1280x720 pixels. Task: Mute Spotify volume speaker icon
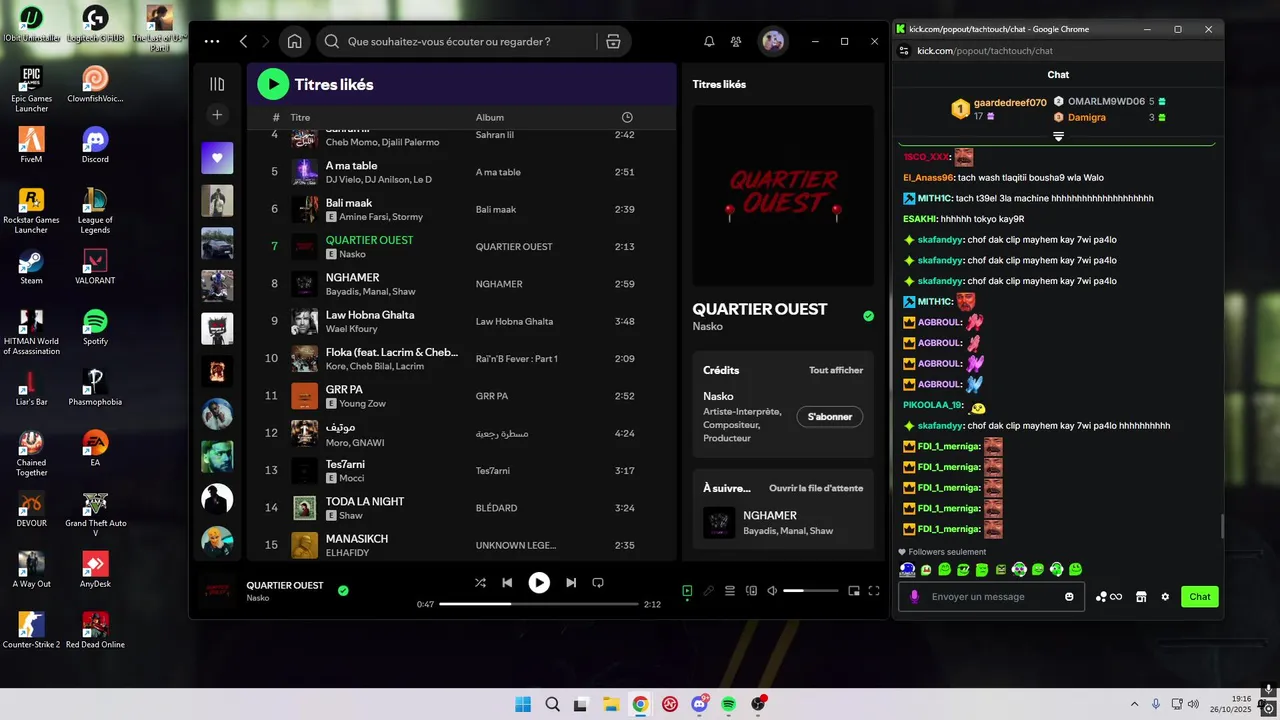pos(772,591)
